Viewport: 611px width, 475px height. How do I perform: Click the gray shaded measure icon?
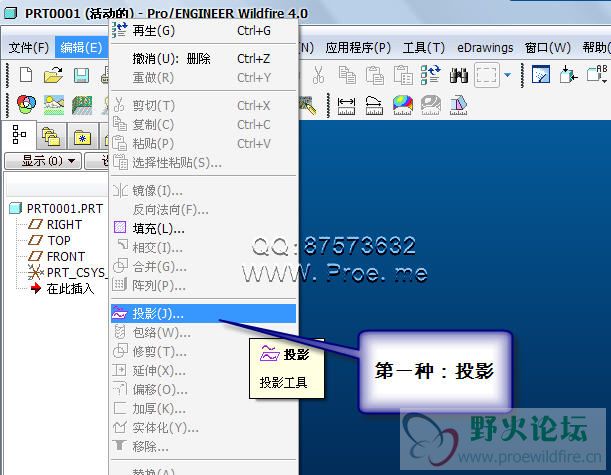tap(431, 105)
